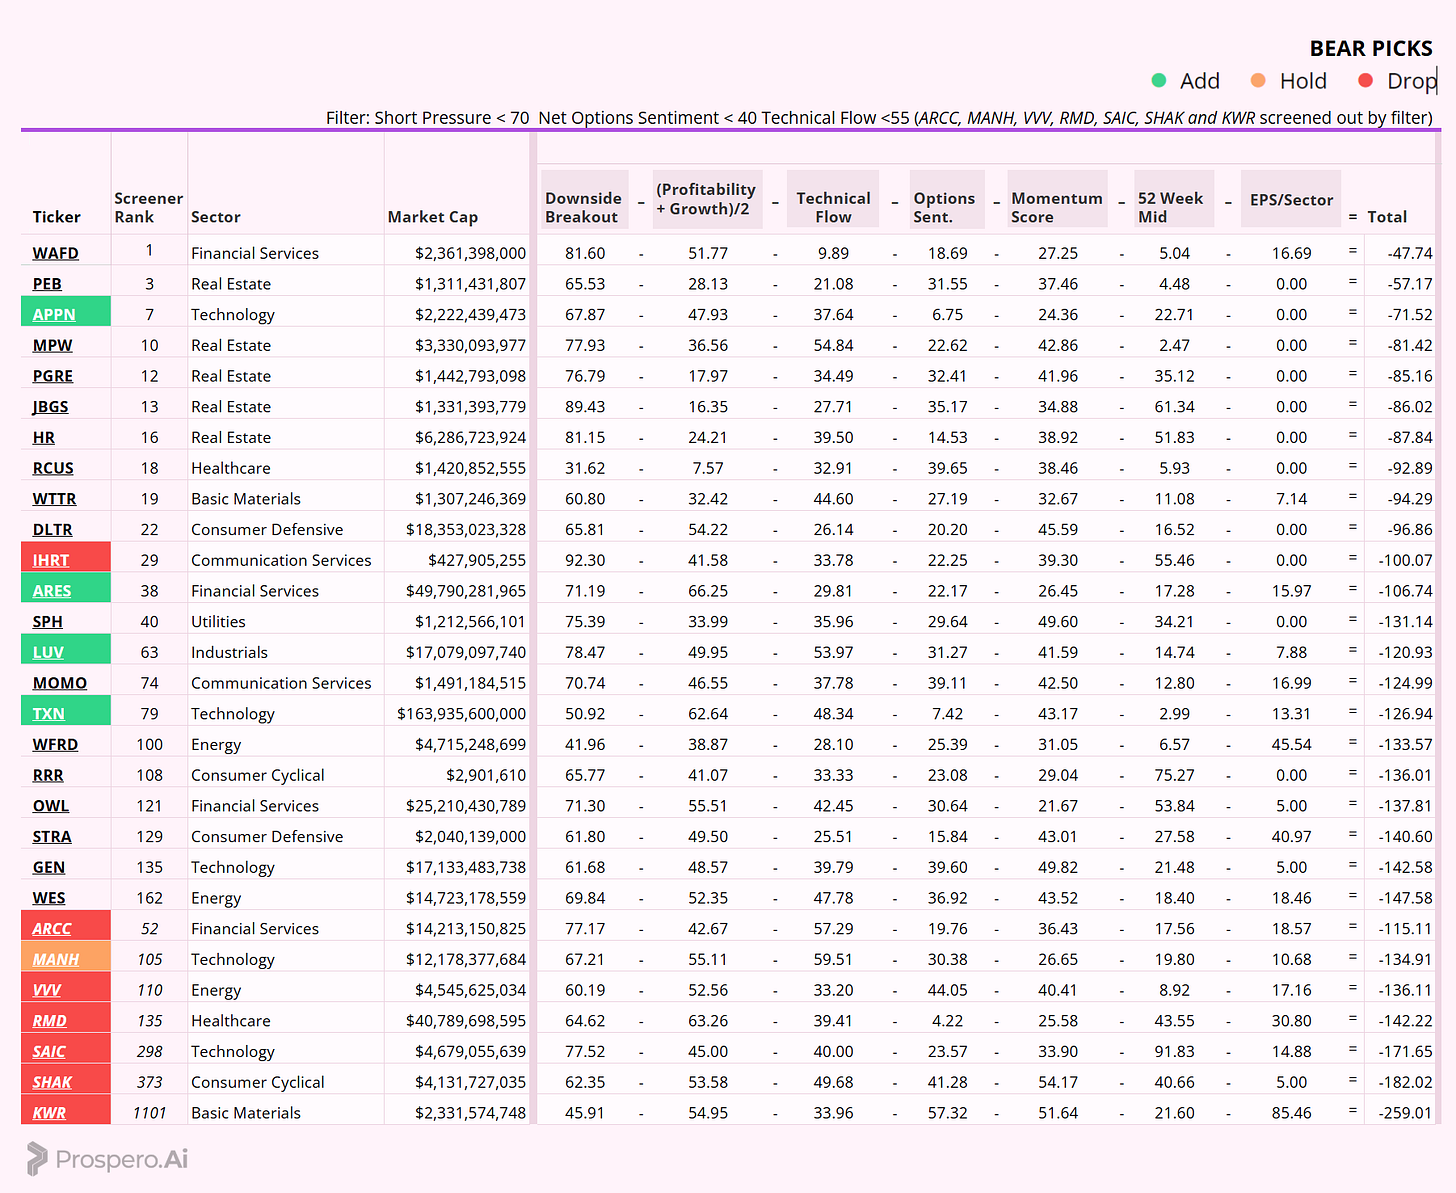1456x1193 pixels.
Task: Click the Market Cap column header
Action: 433,217
